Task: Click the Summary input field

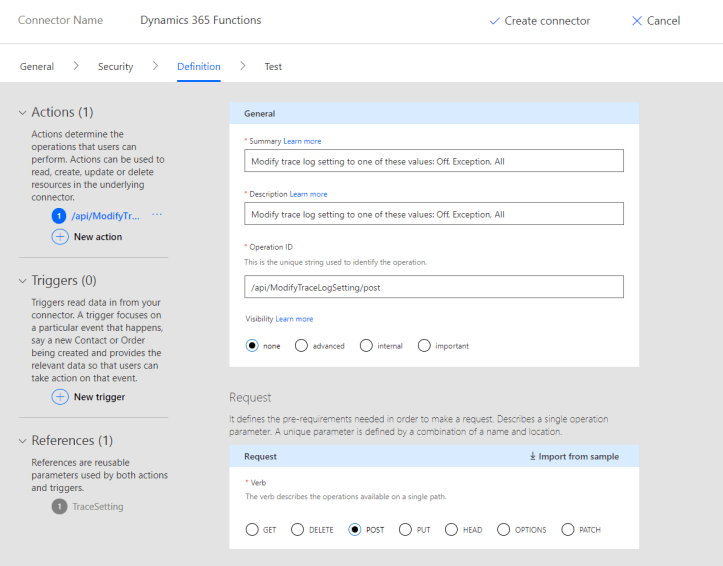Action: pyautogui.click(x=434, y=161)
